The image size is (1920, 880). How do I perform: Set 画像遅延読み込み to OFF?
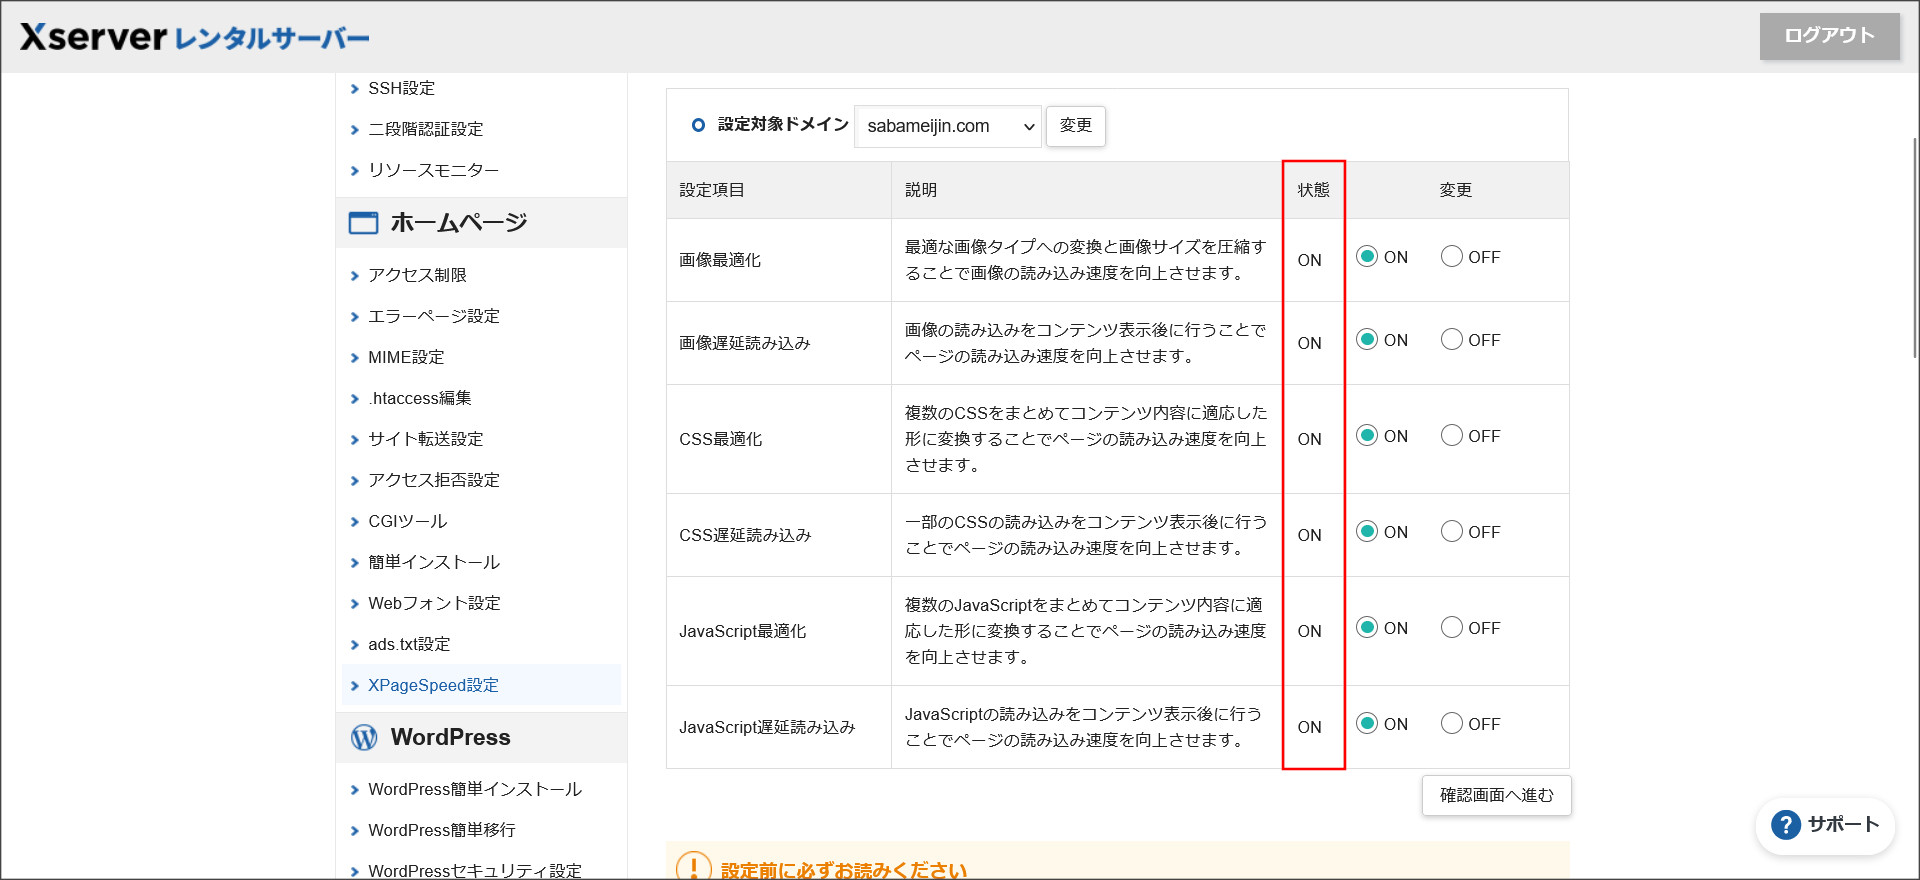tap(1451, 340)
